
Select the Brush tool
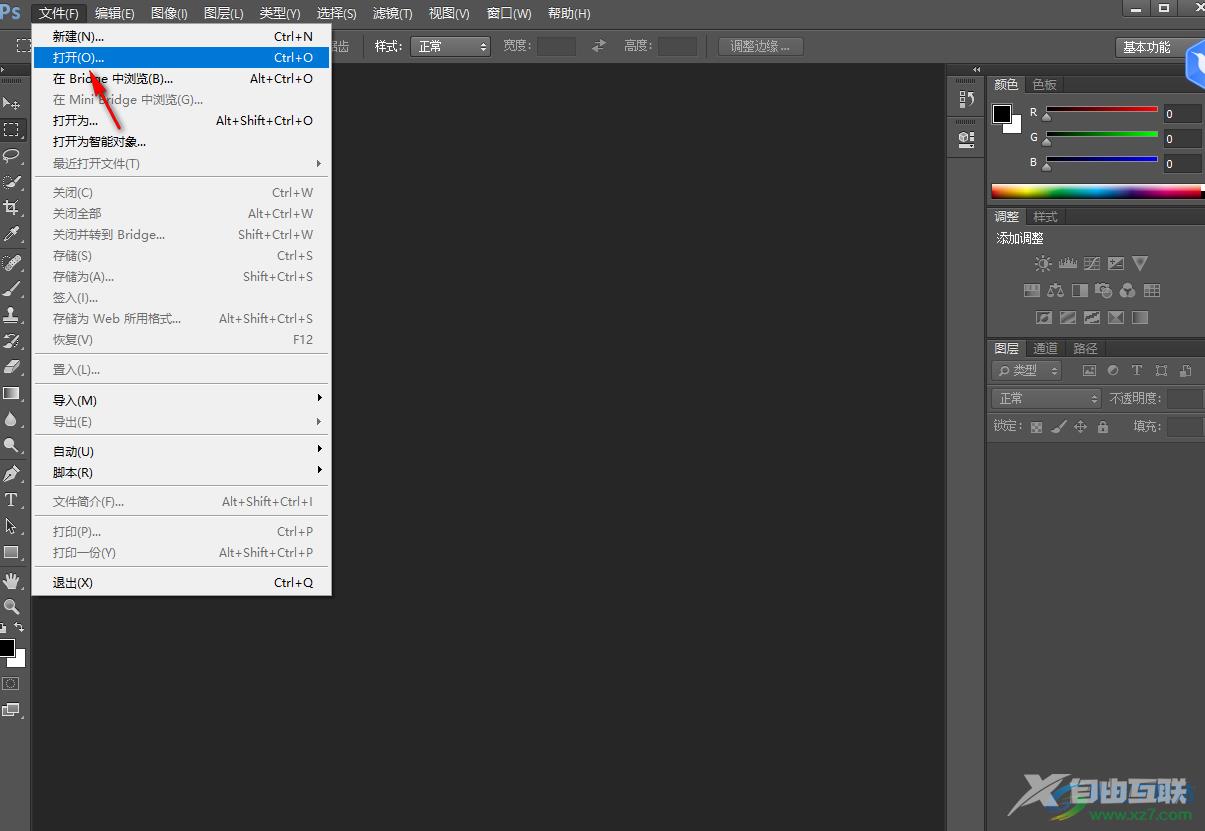[x=12, y=289]
